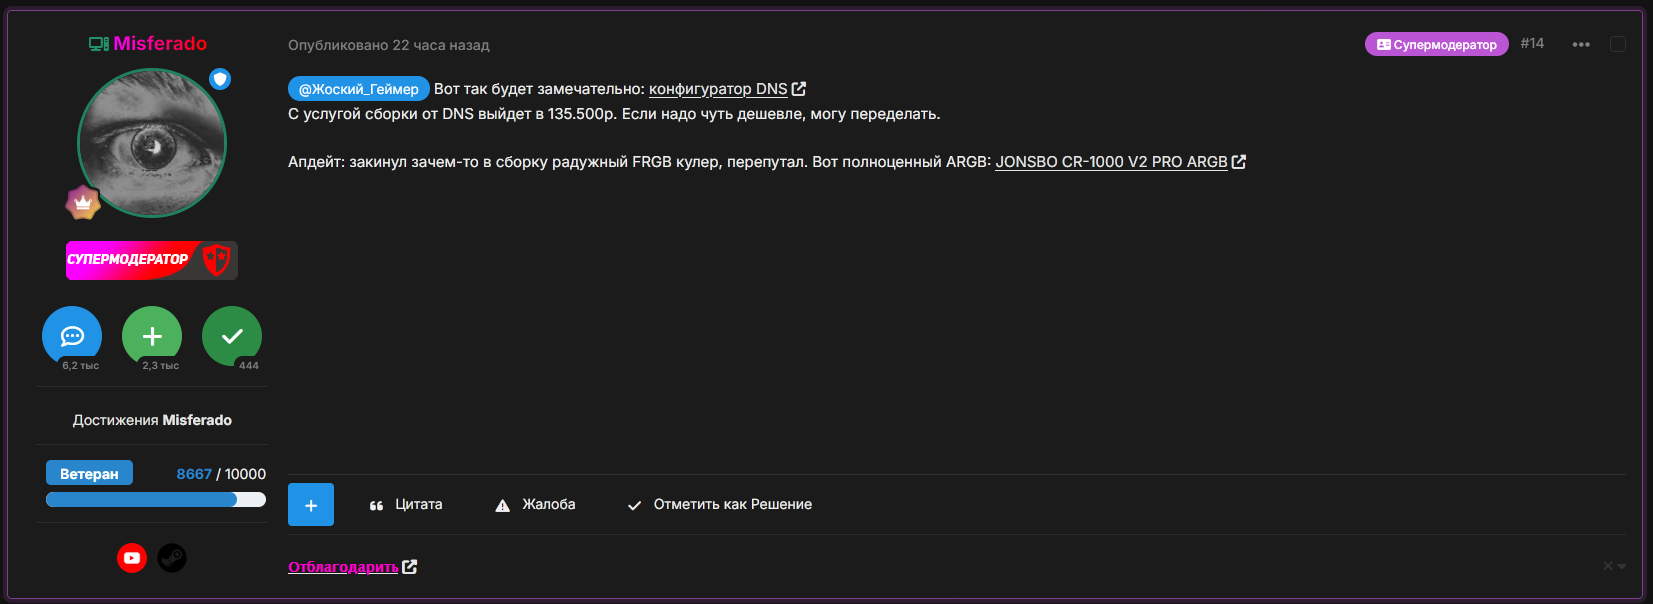Open the Misferado eye avatar
This screenshot has height=604, width=1653.
[x=152, y=143]
